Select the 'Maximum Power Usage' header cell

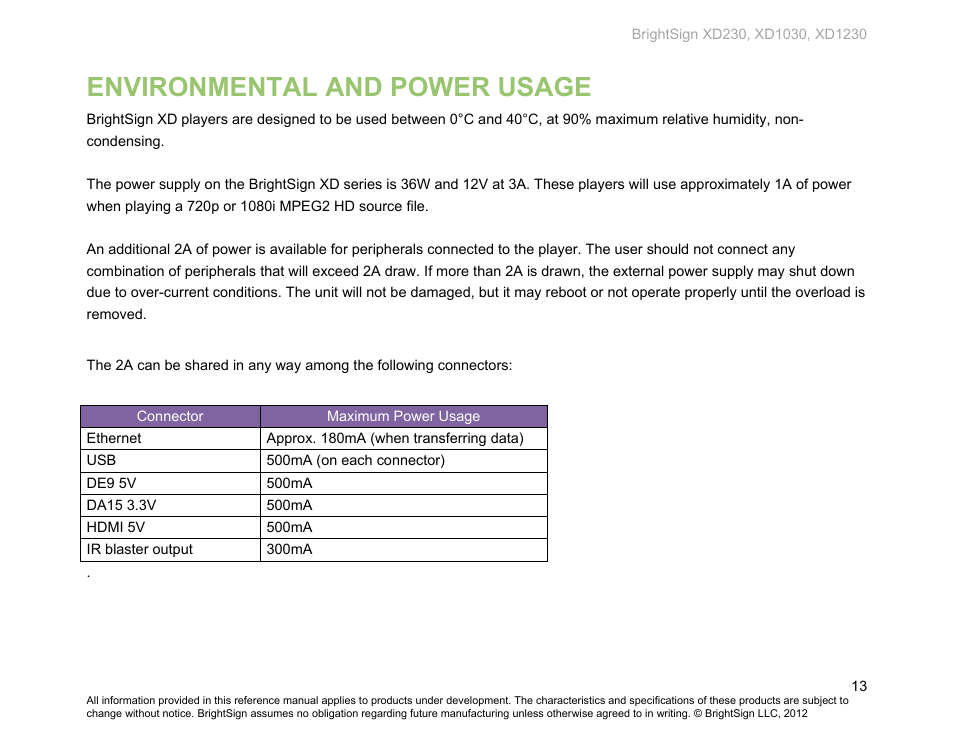404,416
